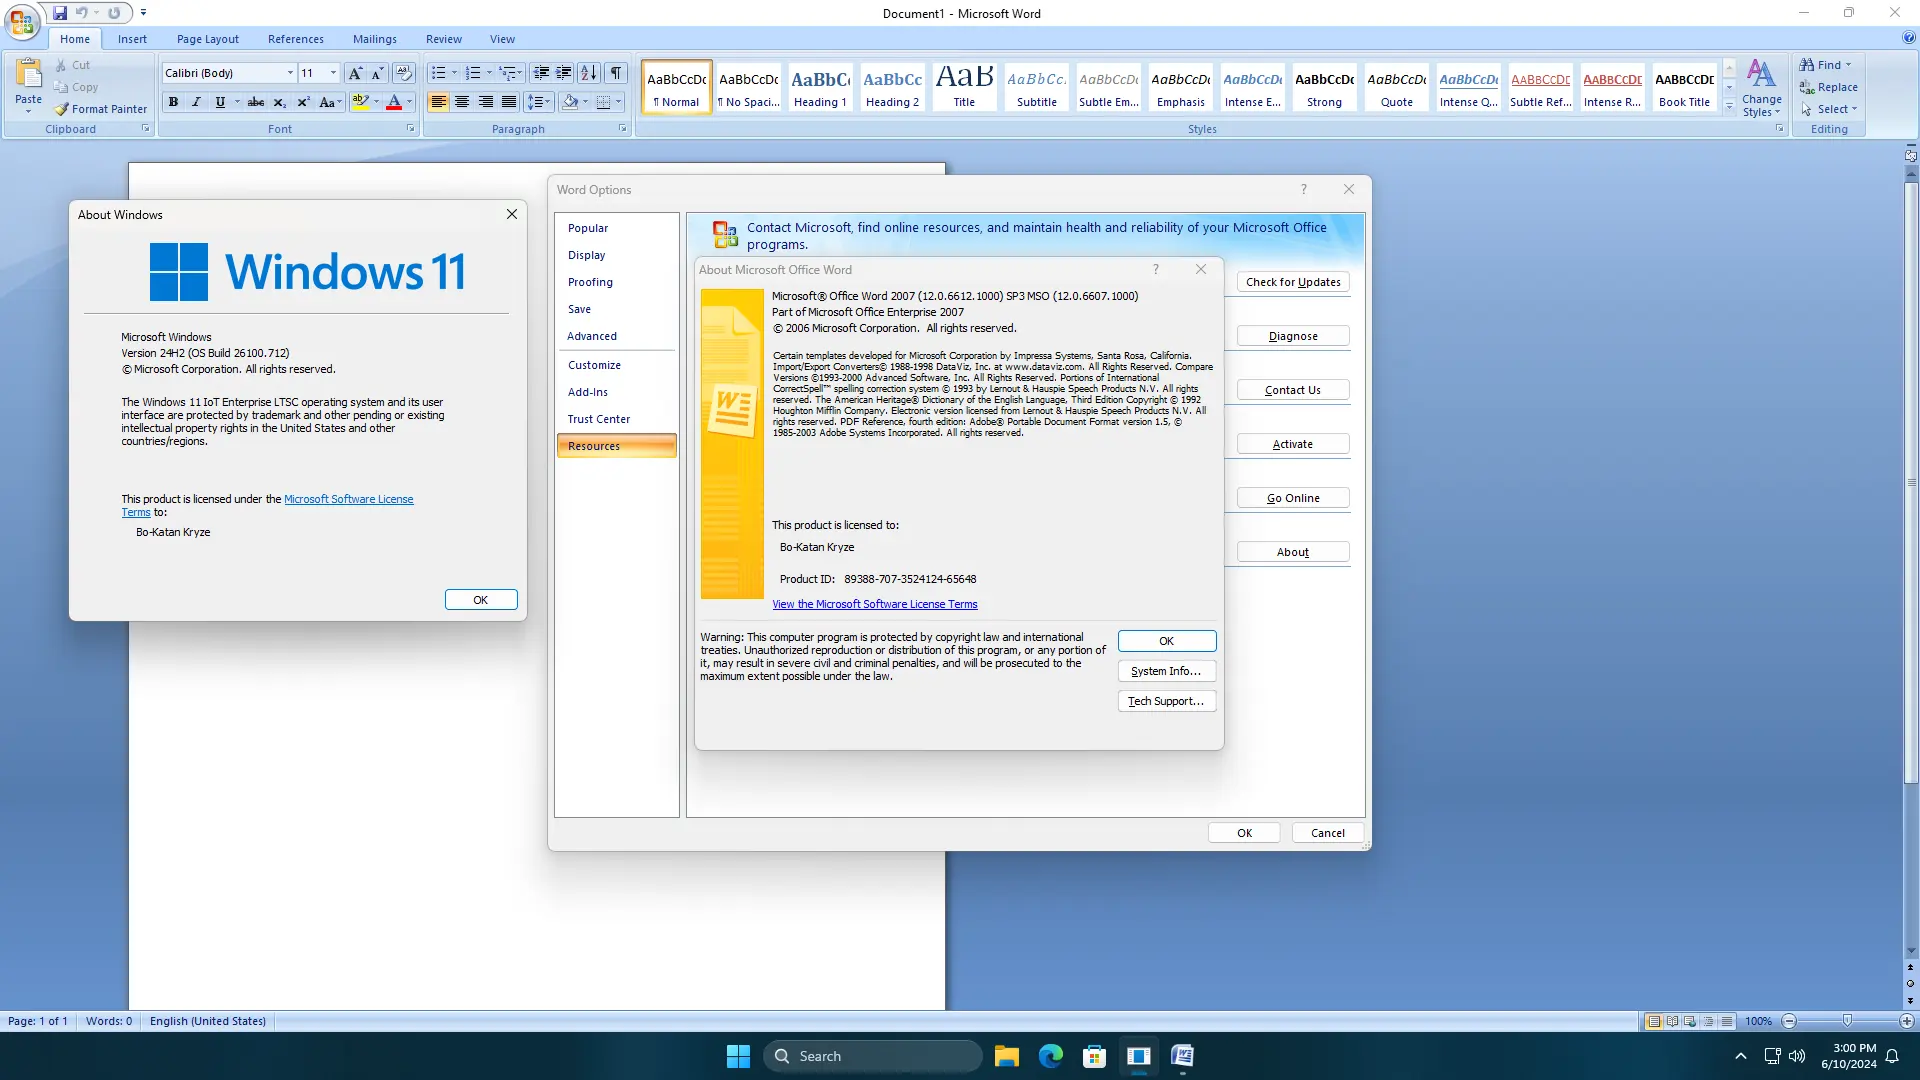Open the Page Layout ribbon tab
Screen dimensions: 1920x1080
click(208, 39)
